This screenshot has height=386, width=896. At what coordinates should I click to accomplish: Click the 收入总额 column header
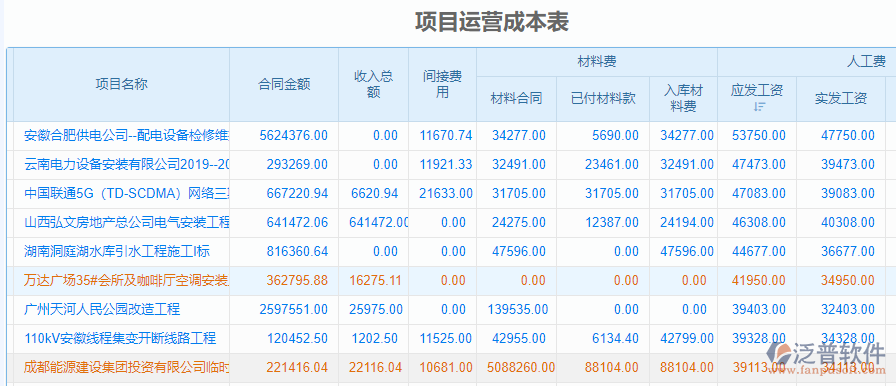(374, 85)
